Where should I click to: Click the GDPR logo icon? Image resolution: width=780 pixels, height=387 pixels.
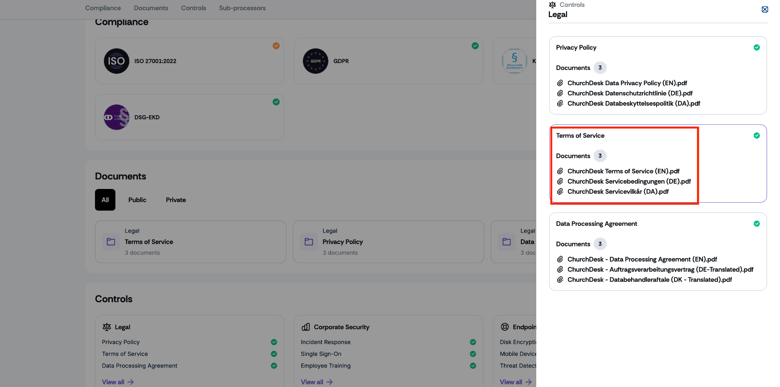click(x=315, y=61)
